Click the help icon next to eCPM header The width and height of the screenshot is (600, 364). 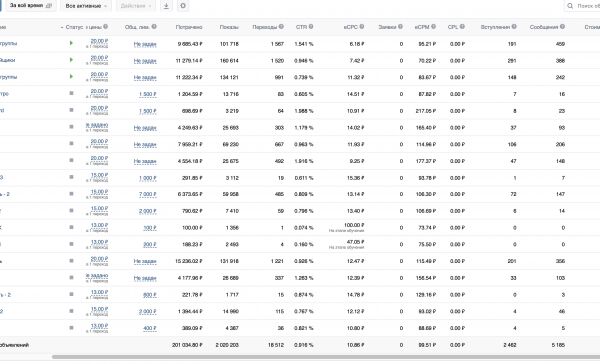[434, 26]
